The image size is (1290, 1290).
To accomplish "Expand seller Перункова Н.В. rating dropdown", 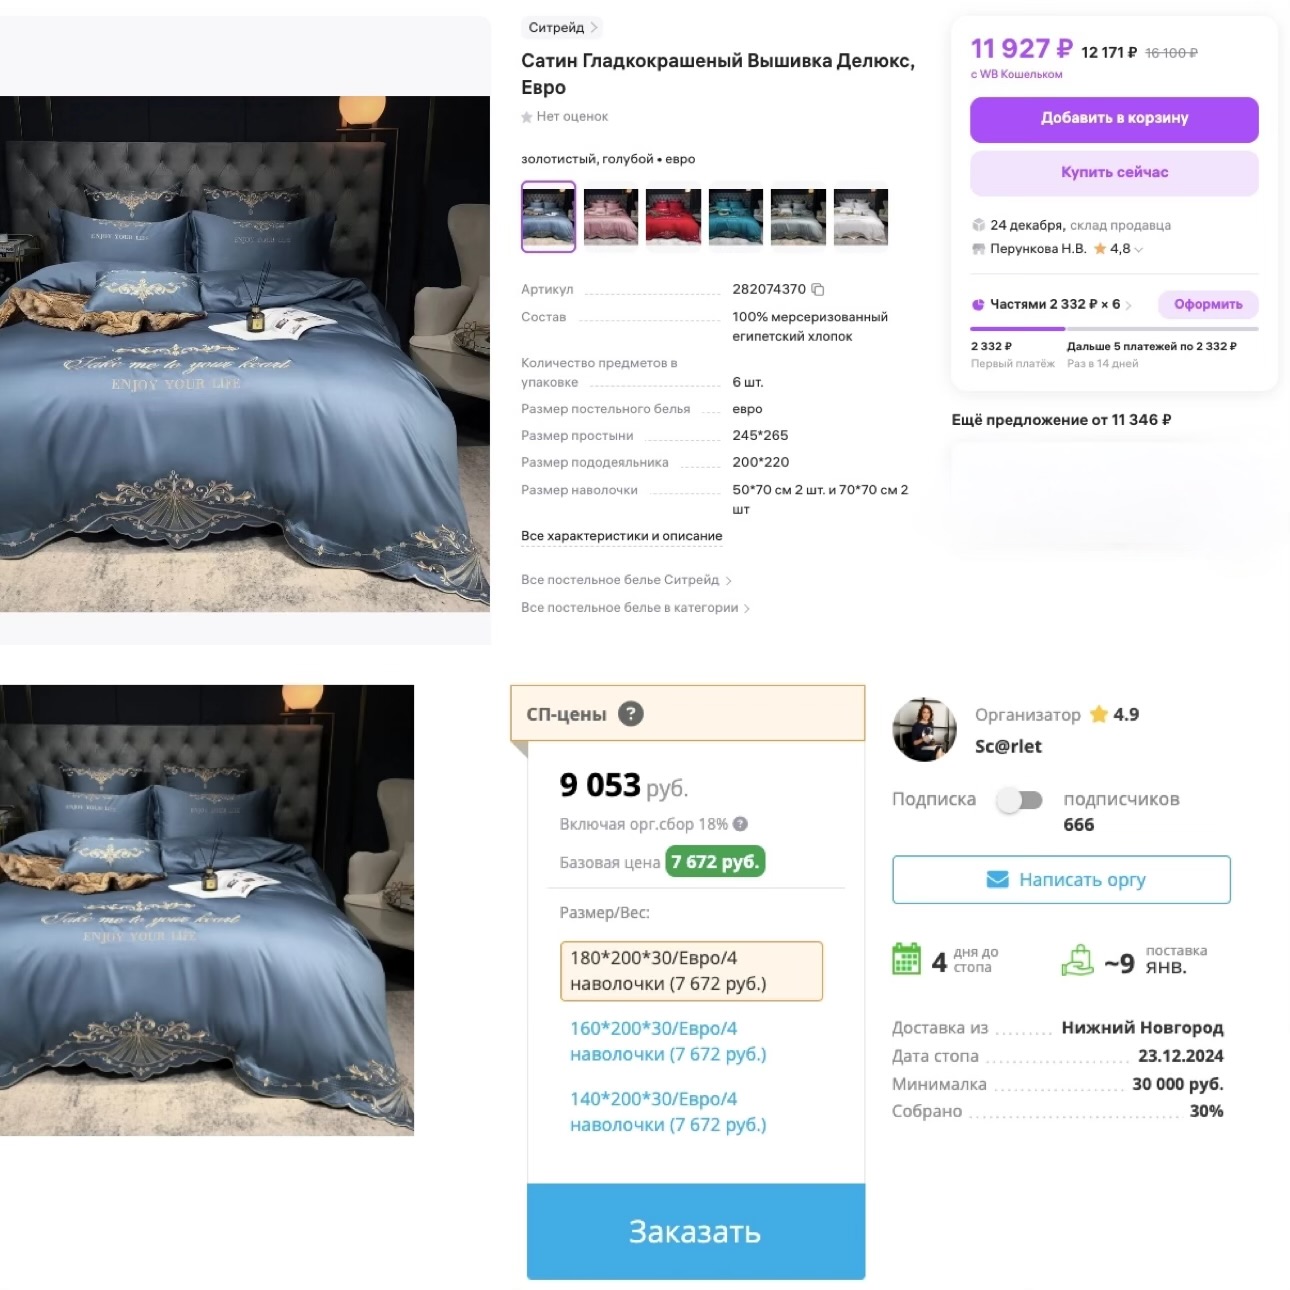I will click(x=1139, y=249).
